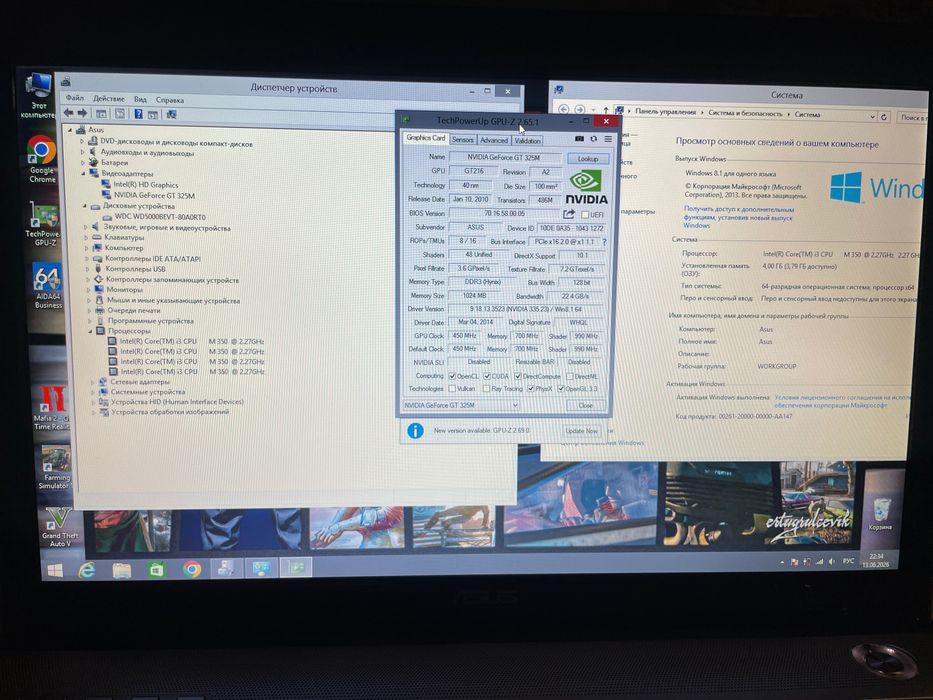The width and height of the screenshot is (933, 700).
Task: Click the properties icon in Device Manager toolbar
Action: click(120, 113)
